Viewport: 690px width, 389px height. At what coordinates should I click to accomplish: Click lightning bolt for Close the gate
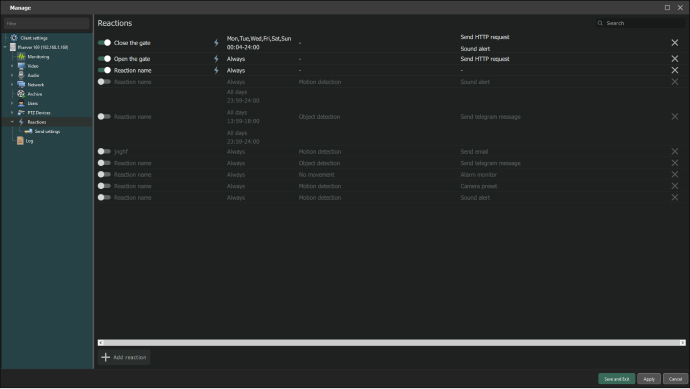[216, 43]
